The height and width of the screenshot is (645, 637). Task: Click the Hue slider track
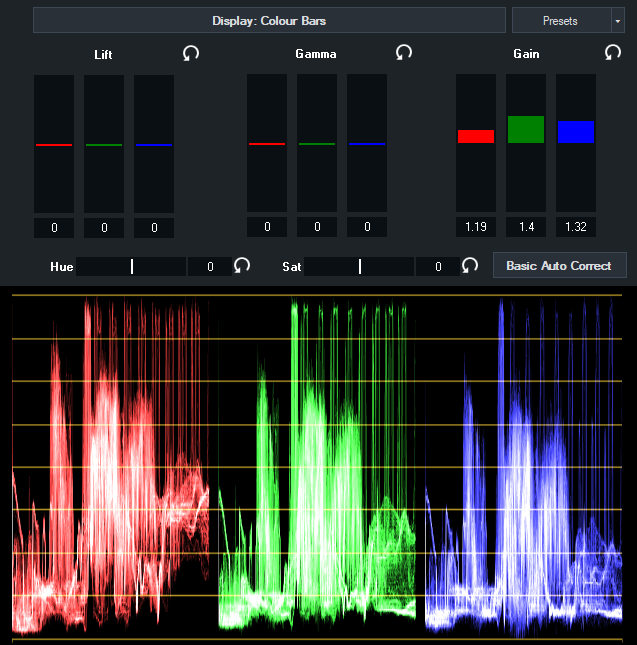(131, 267)
